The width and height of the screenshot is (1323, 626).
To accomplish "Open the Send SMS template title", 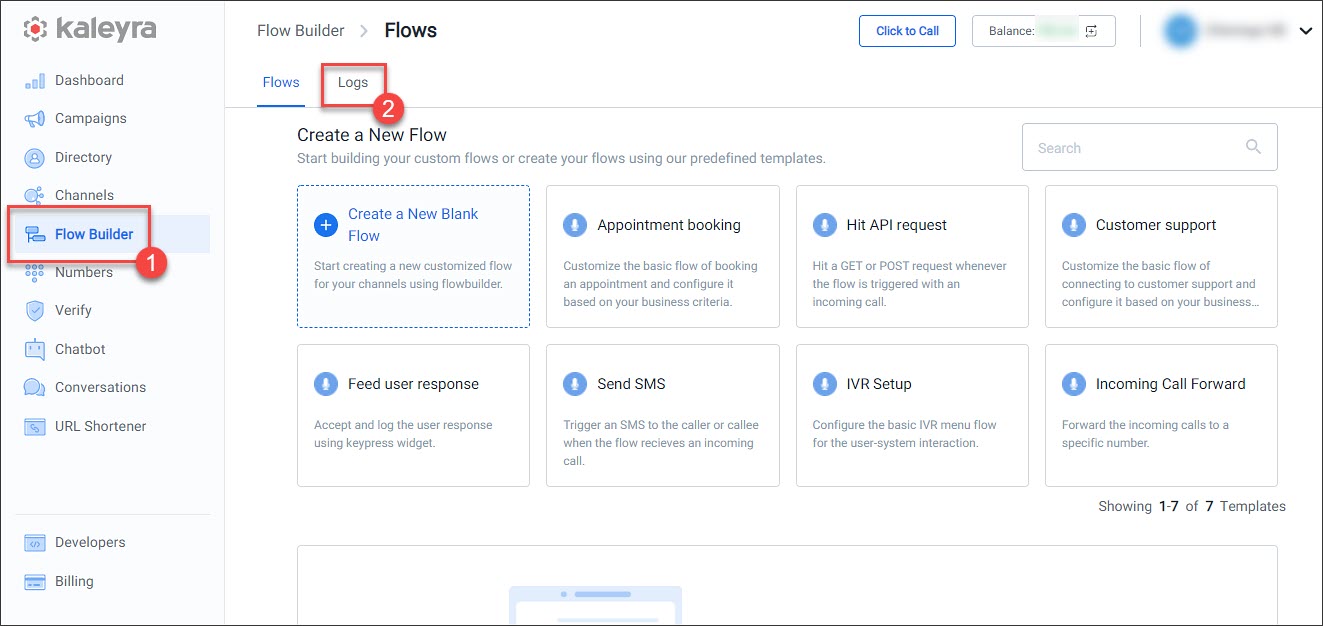I will pyautogui.click(x=631, y=384).
